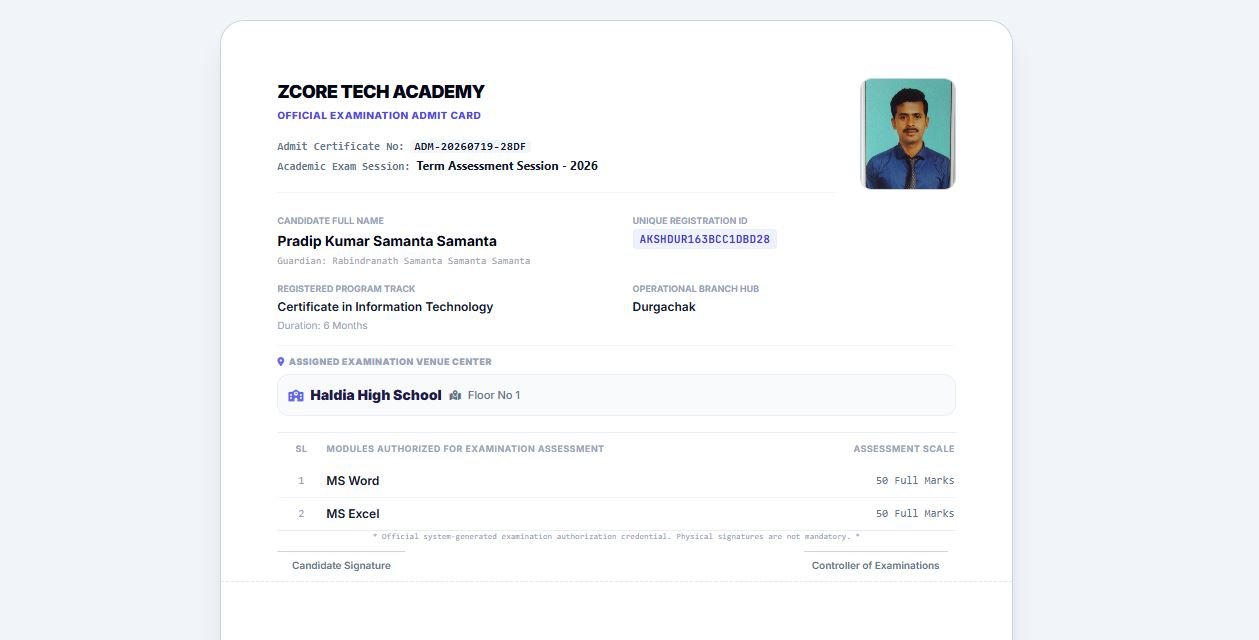Click the Official Examination Admit Card subtitle
Image resolution: width=1259 pixels, height=640 pixels.
[x=379, y=116]
